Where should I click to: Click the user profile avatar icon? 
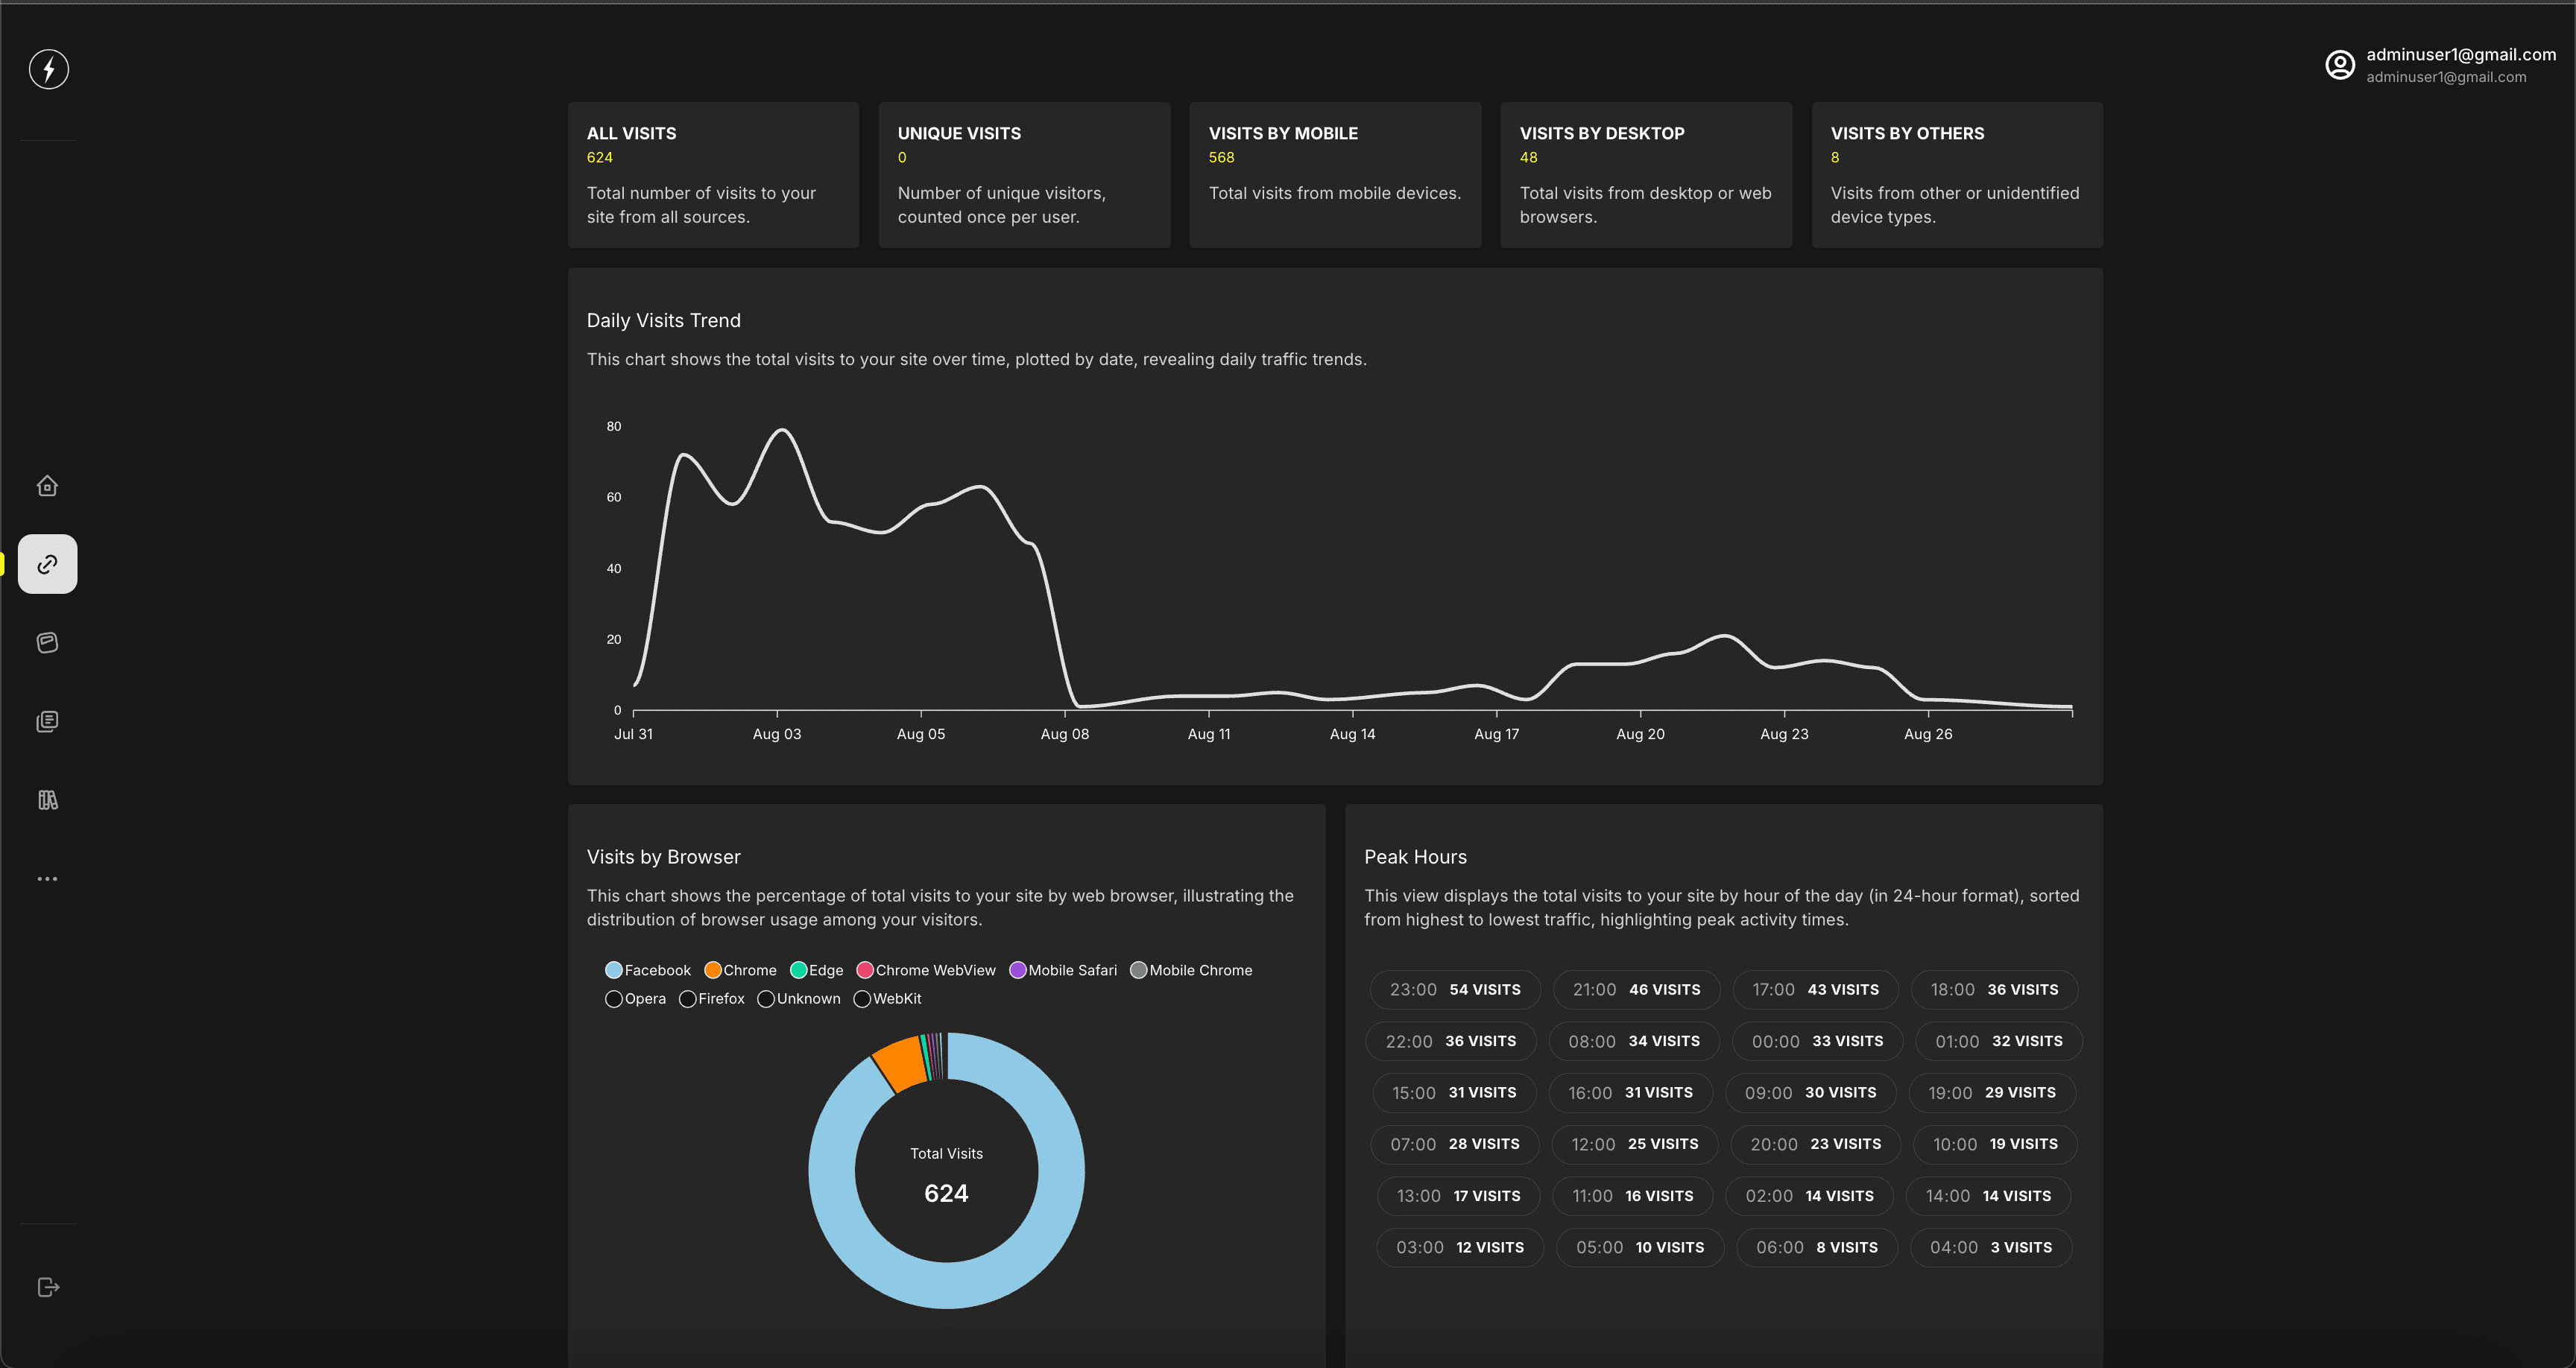(2340, 65)
